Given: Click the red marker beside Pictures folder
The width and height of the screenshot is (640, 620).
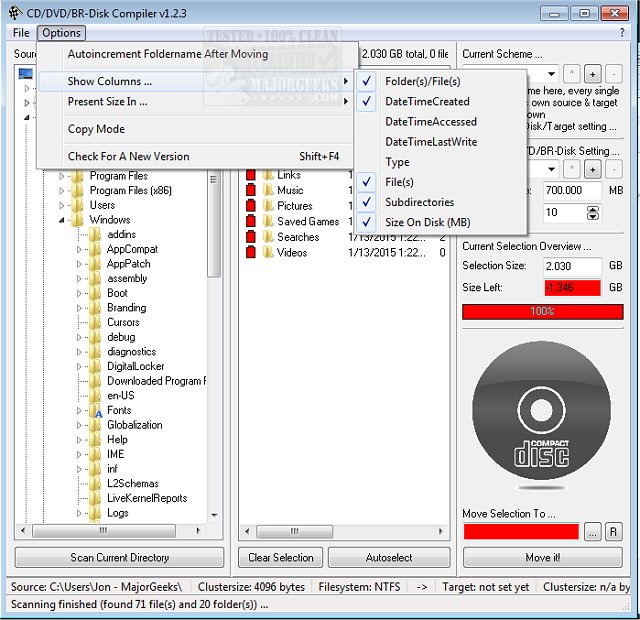Looking at the screenshot, I should (251, 206).
